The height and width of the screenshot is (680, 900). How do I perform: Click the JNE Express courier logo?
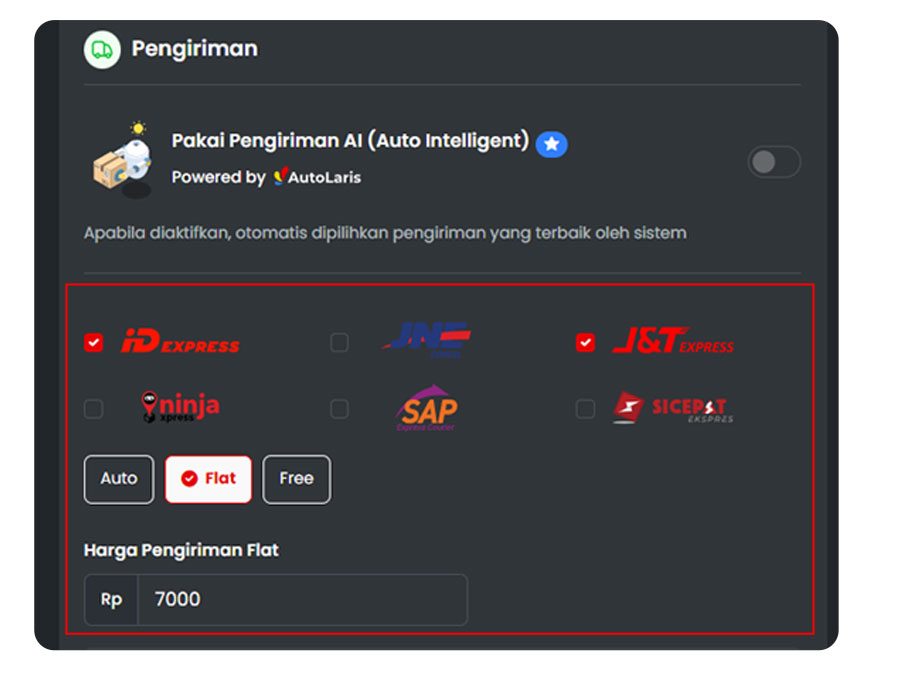coord(427,341)
